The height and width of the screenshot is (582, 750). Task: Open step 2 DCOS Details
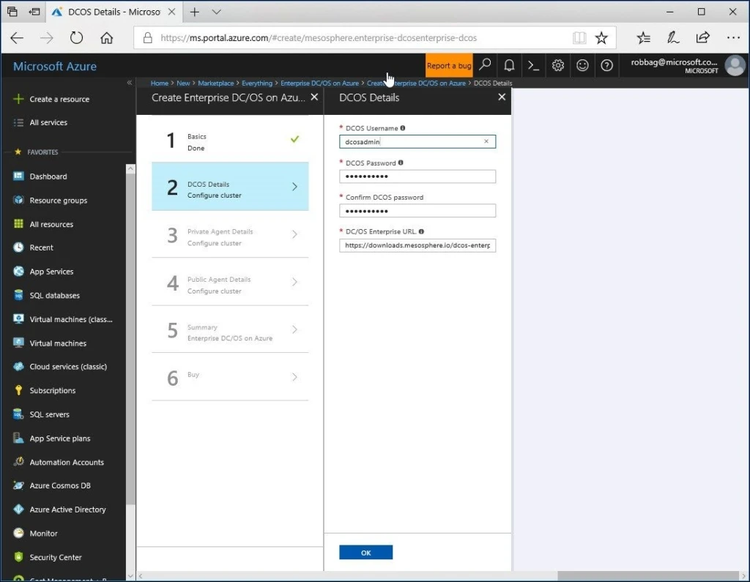tap(230, 187)
